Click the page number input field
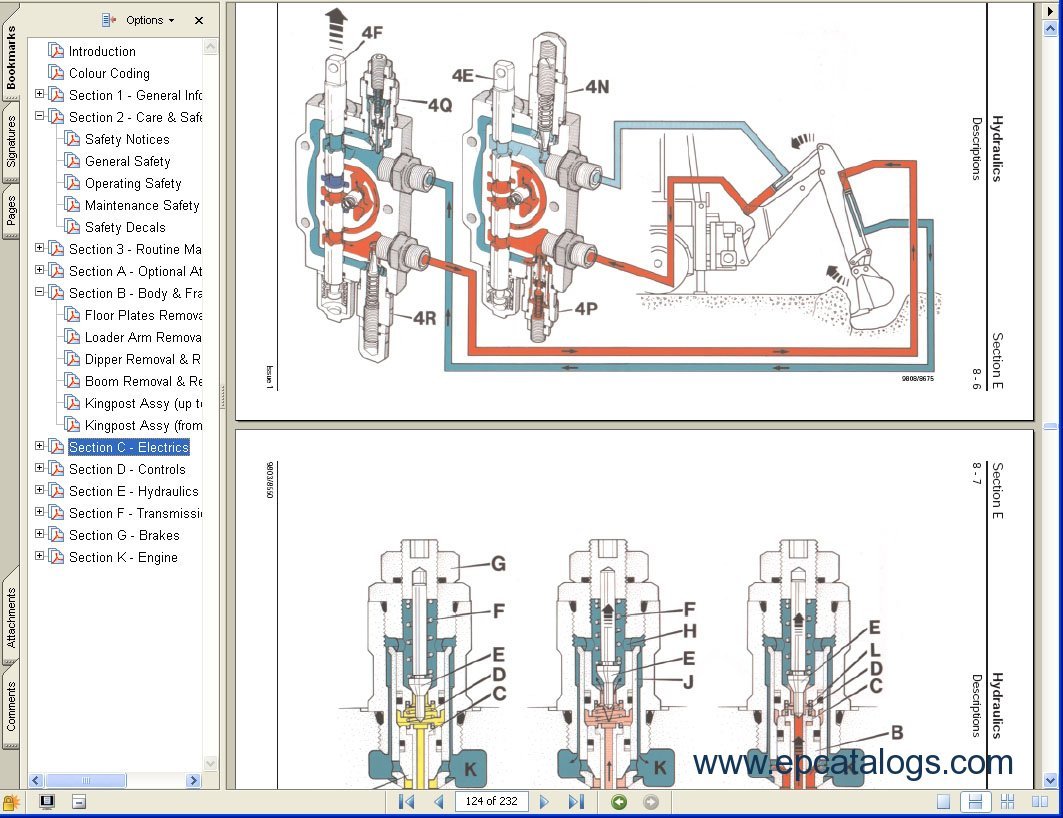 tap(491, 802)
